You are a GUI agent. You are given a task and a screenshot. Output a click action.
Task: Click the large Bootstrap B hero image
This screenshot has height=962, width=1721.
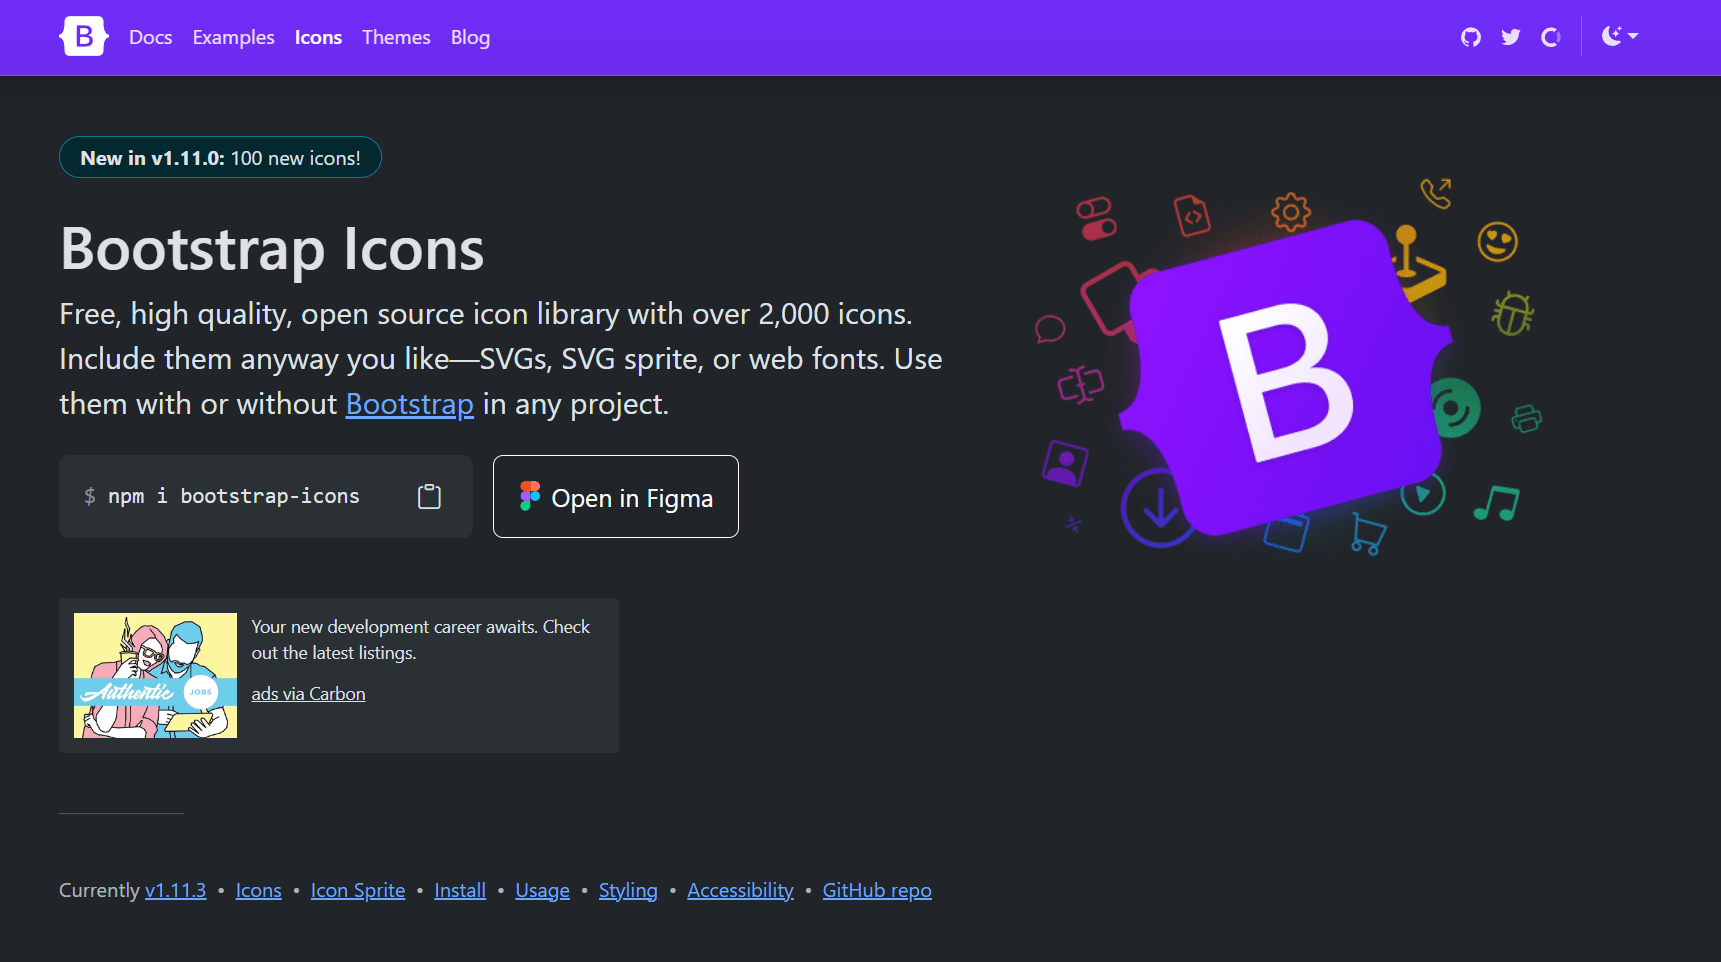1285,378
